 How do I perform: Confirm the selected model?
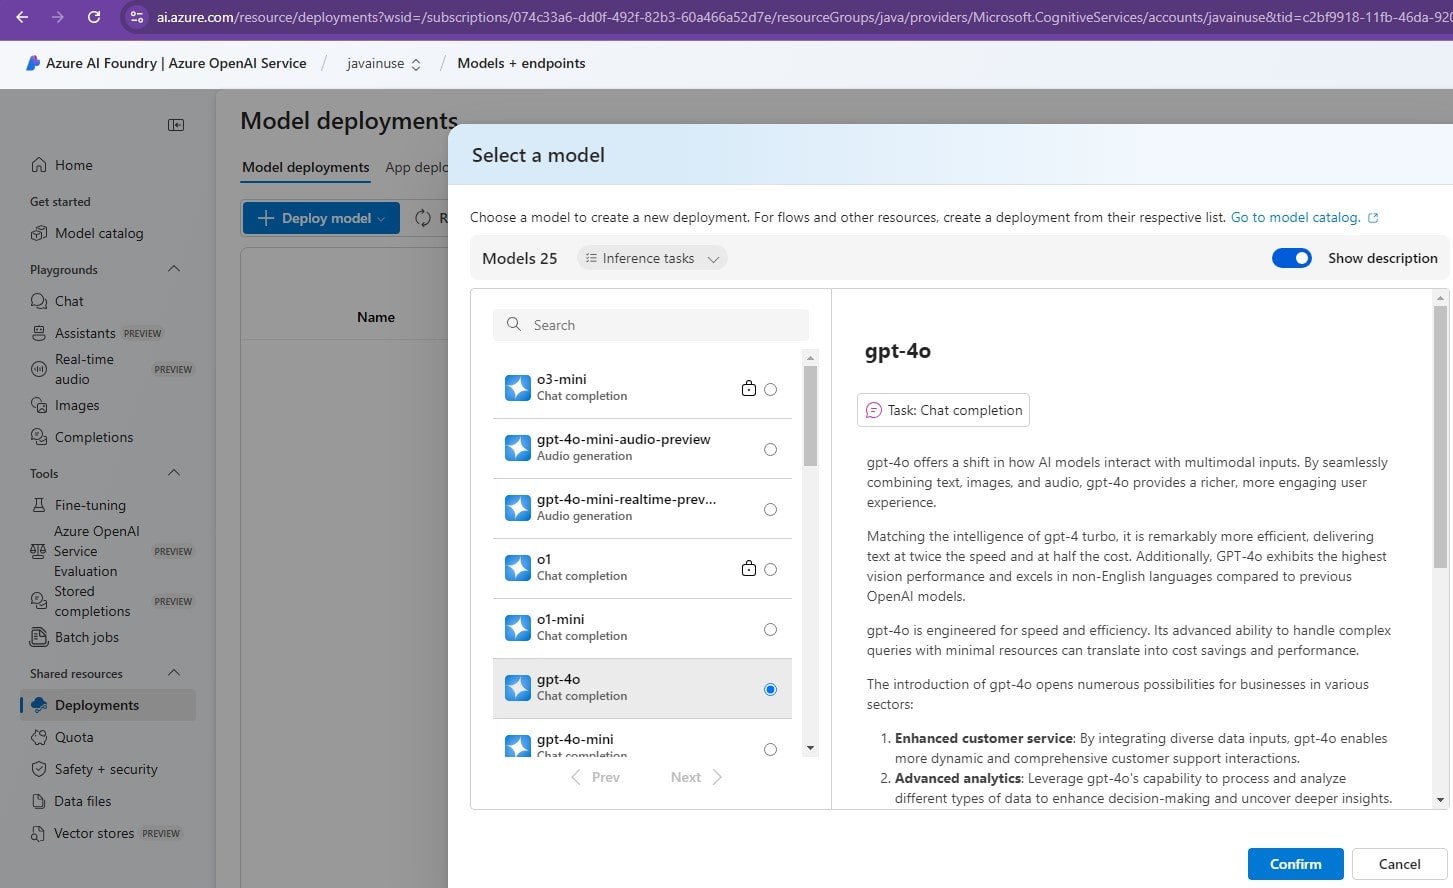(x=1295, y=864)
